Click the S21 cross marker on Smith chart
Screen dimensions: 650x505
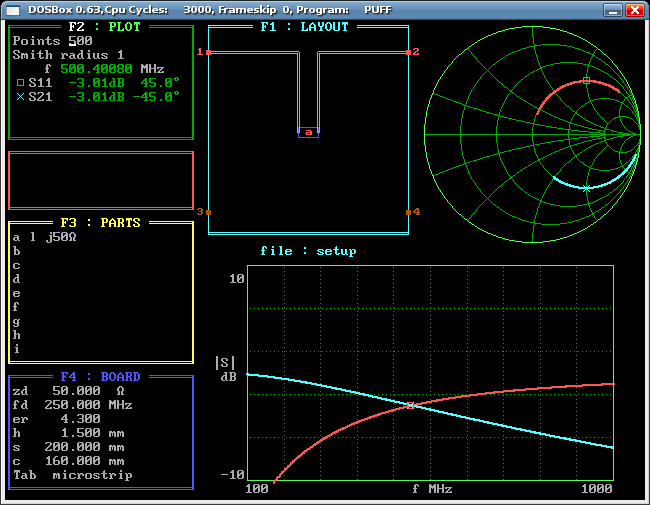[x=586, y=189]
